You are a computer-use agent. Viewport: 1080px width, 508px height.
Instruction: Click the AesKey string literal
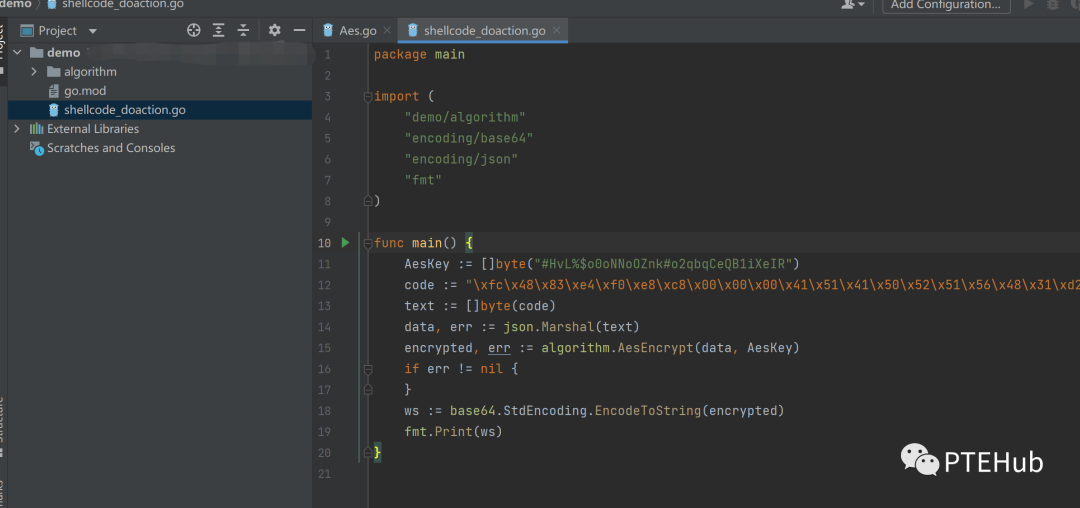click(661, 264)
